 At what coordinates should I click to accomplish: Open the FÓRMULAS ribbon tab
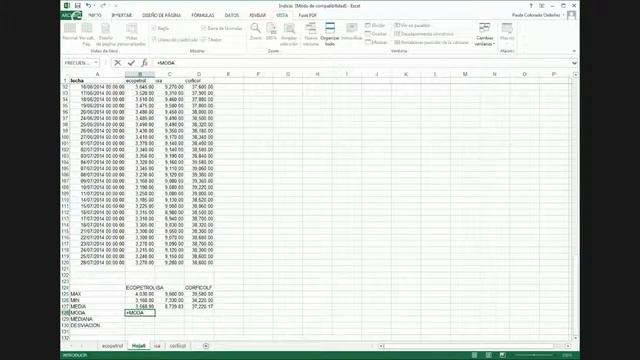(203, 15)
